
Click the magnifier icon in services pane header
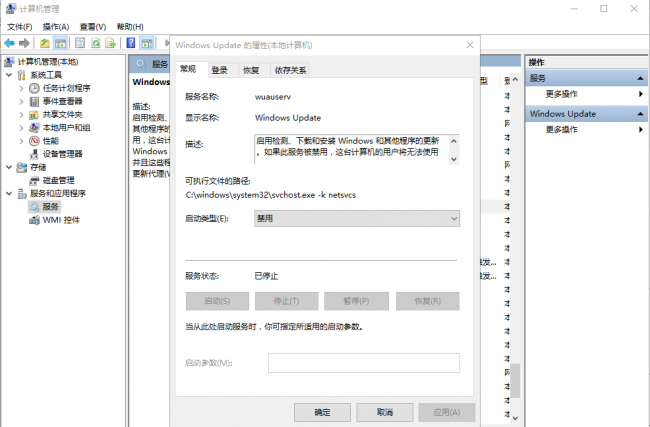[141, 64]
